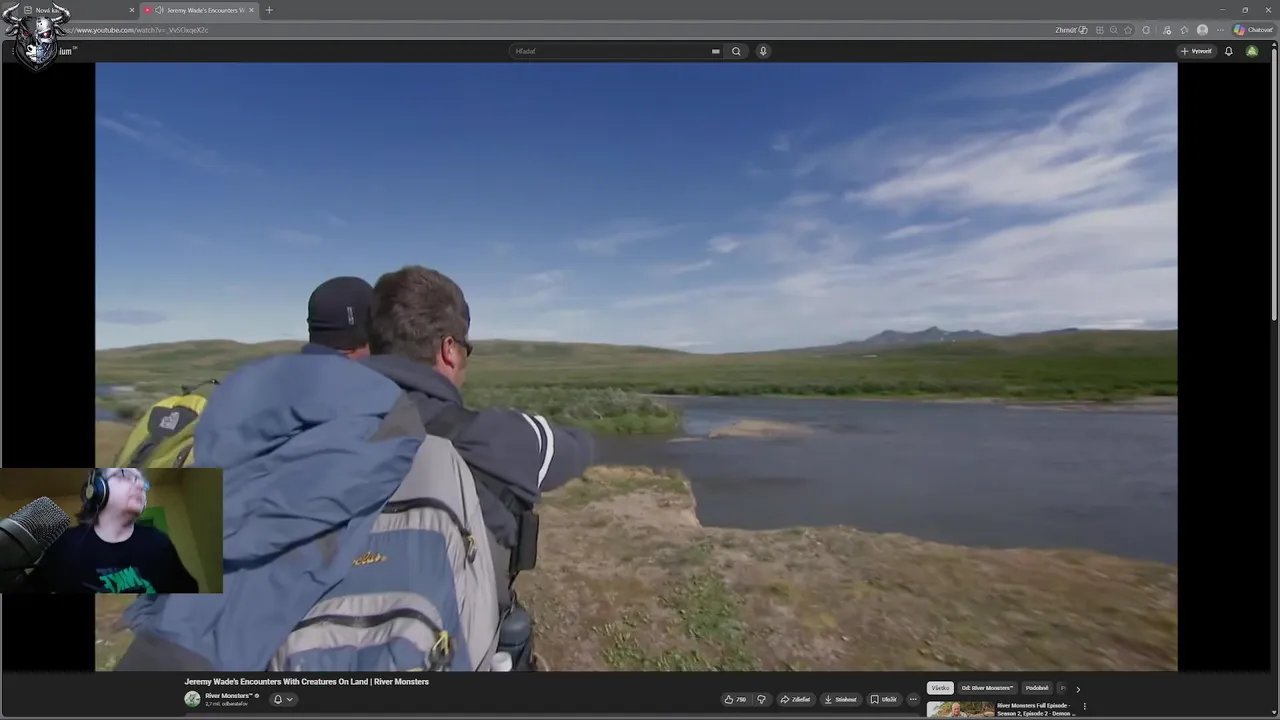
Task: Open the browser profile avatar
Action: coord(1202,30)
